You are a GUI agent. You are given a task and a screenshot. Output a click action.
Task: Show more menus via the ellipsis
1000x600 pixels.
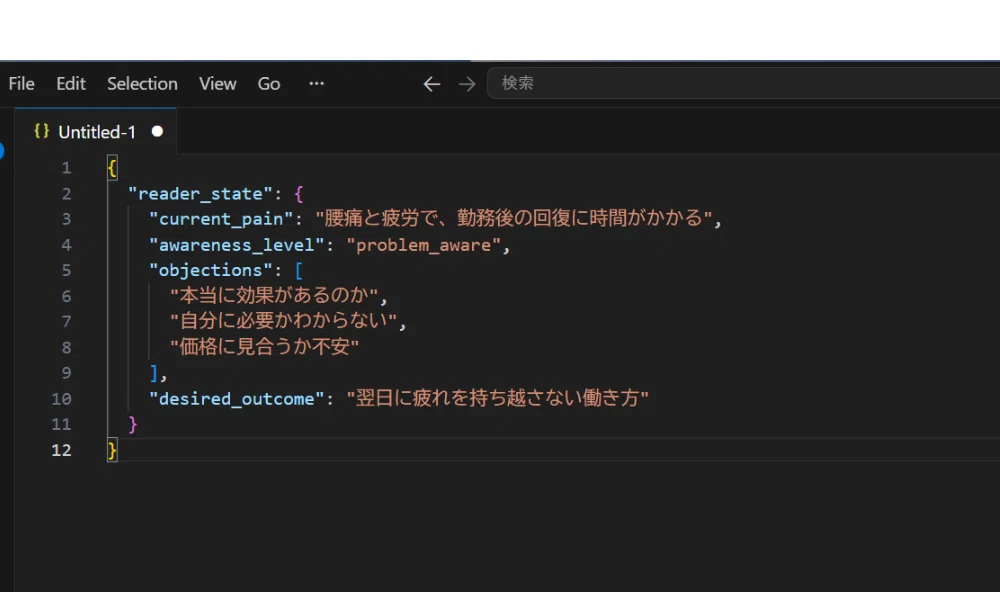pos(316,84)
